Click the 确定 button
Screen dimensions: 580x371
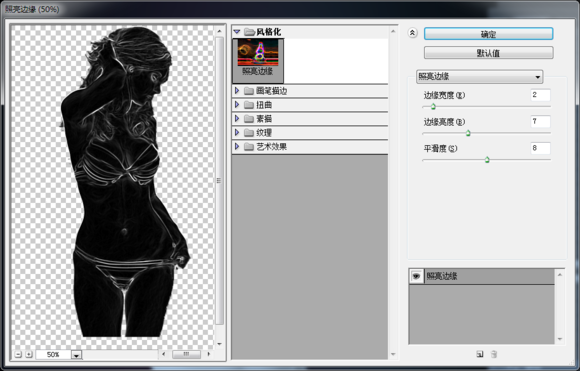coord(489,34)
